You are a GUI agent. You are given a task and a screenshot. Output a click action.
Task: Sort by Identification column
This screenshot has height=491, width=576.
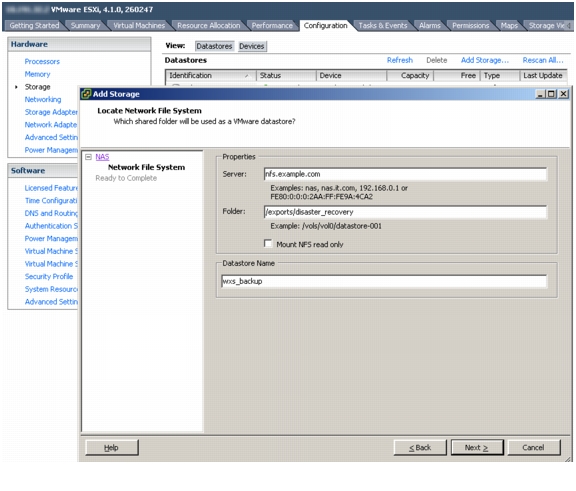click(x=210, y=76)
